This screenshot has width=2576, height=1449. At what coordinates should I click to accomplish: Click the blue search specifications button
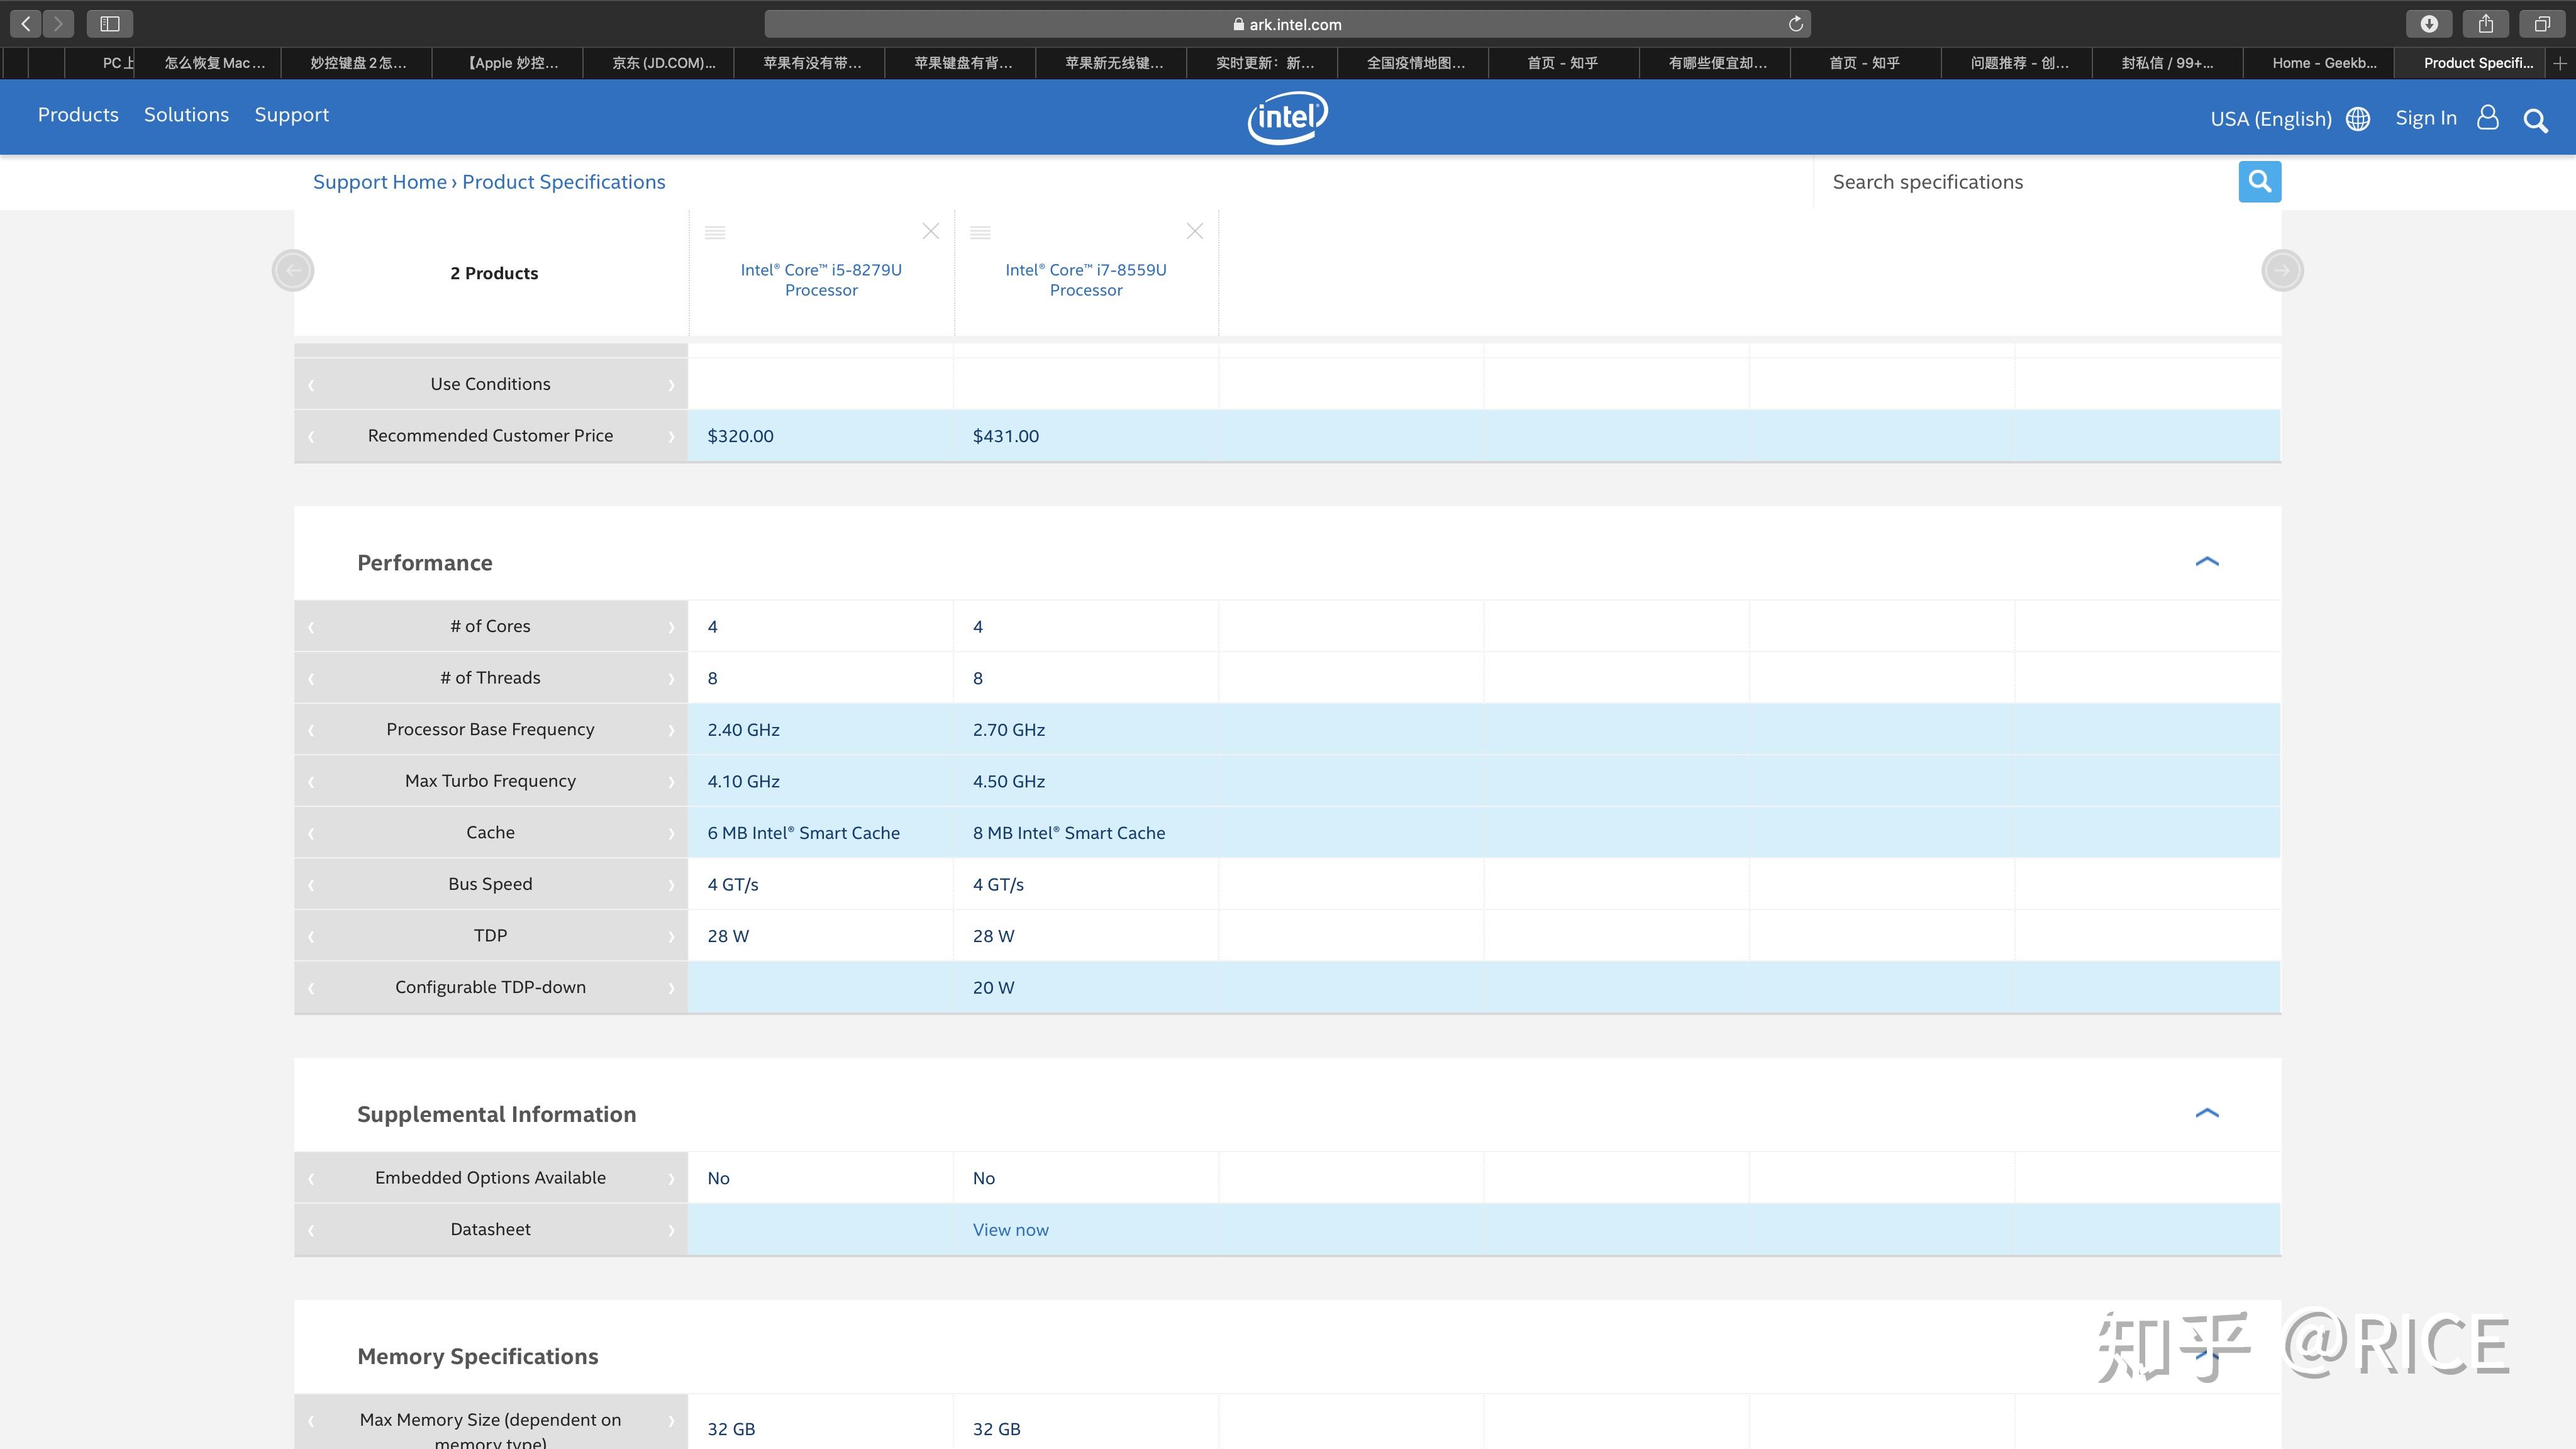(x=2259, y=181)
